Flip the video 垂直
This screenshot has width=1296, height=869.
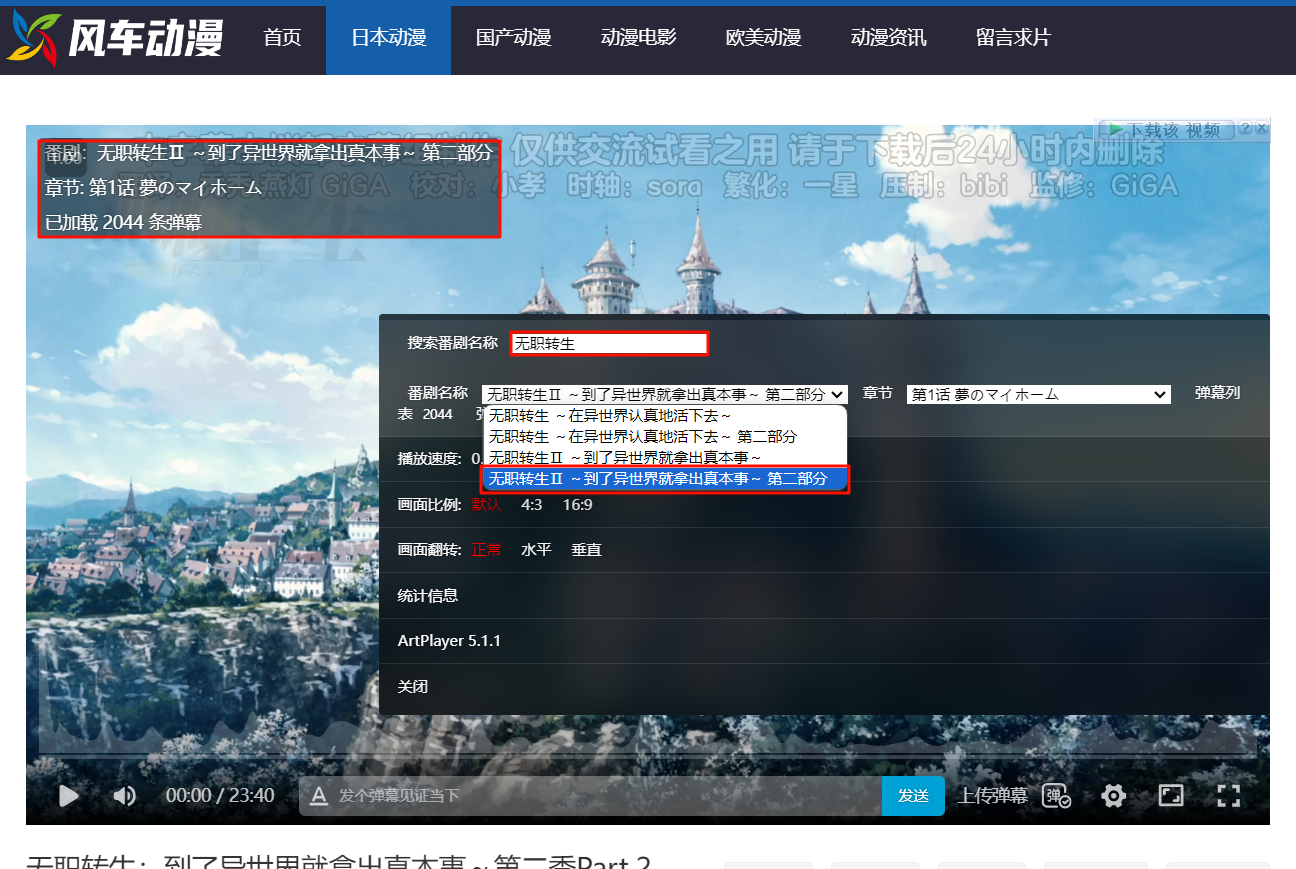[x=586, y=550]
